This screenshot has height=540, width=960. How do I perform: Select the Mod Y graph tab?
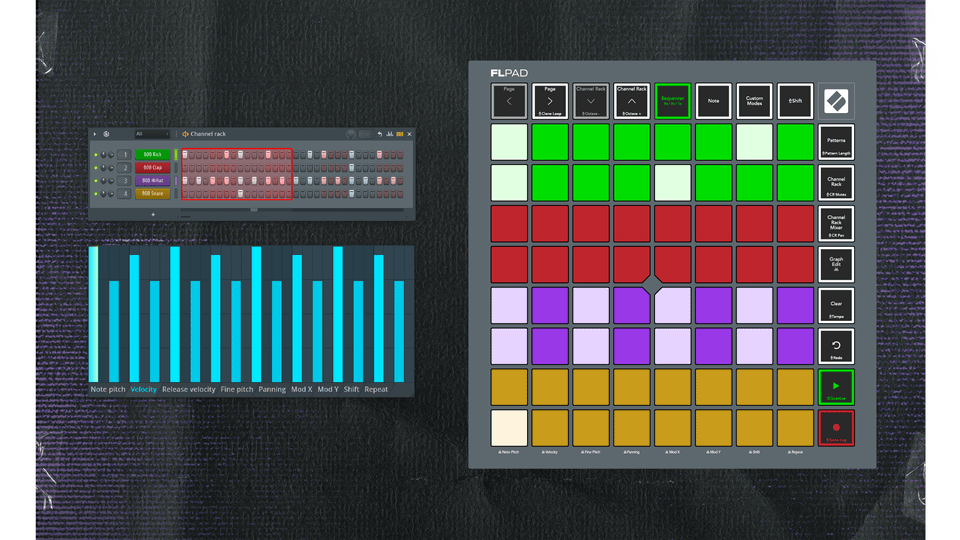coord(328,389)
